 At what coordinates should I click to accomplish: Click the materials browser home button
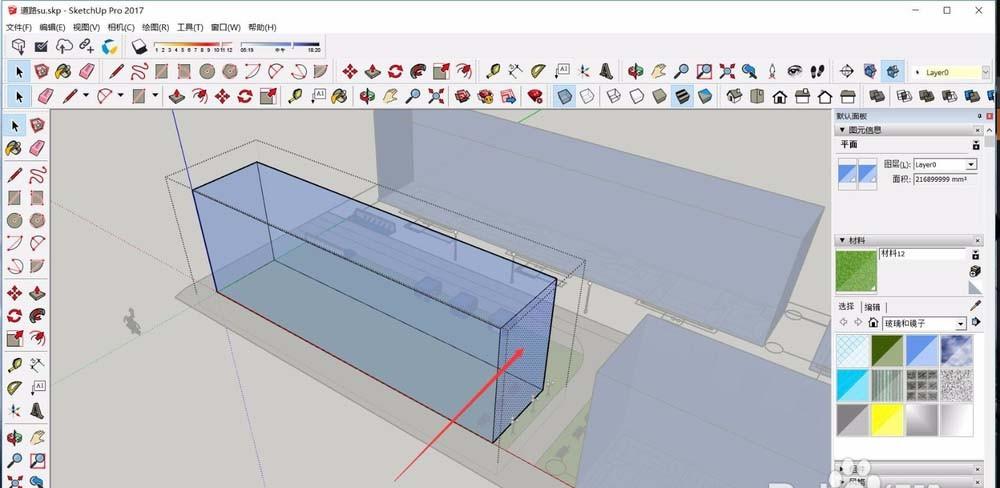click(873, 323)
